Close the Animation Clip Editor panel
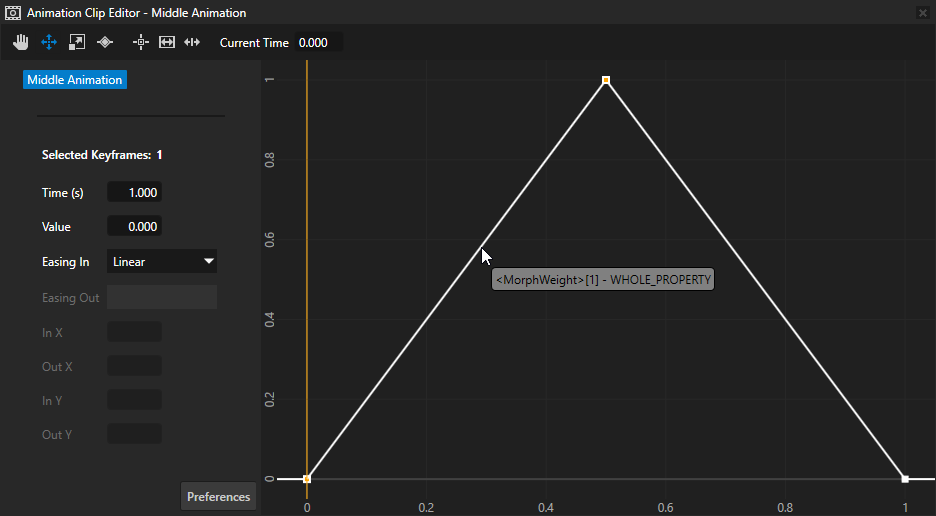The width and height of the screenshot is (936, 516). click(922, 13)
